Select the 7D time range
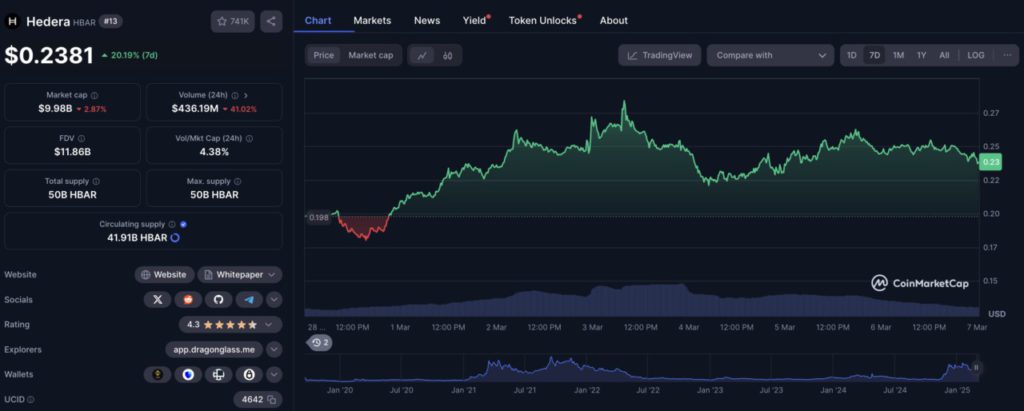Viewport: 1024px width, 411px height. 874,56
